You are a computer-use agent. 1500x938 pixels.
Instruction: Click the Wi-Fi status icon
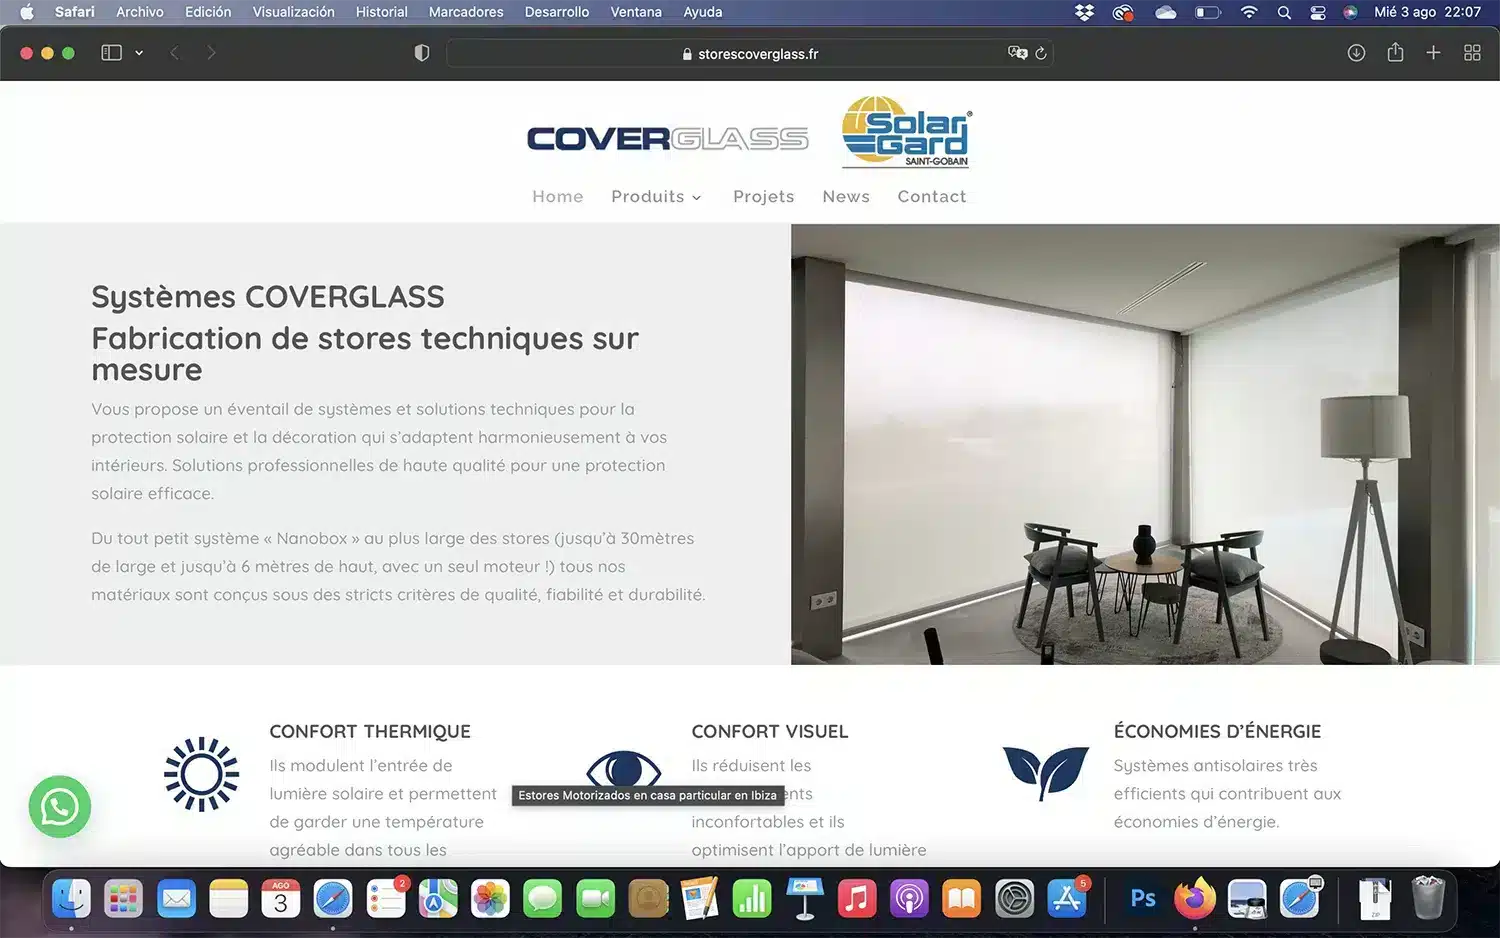[x=1249, y=12]
